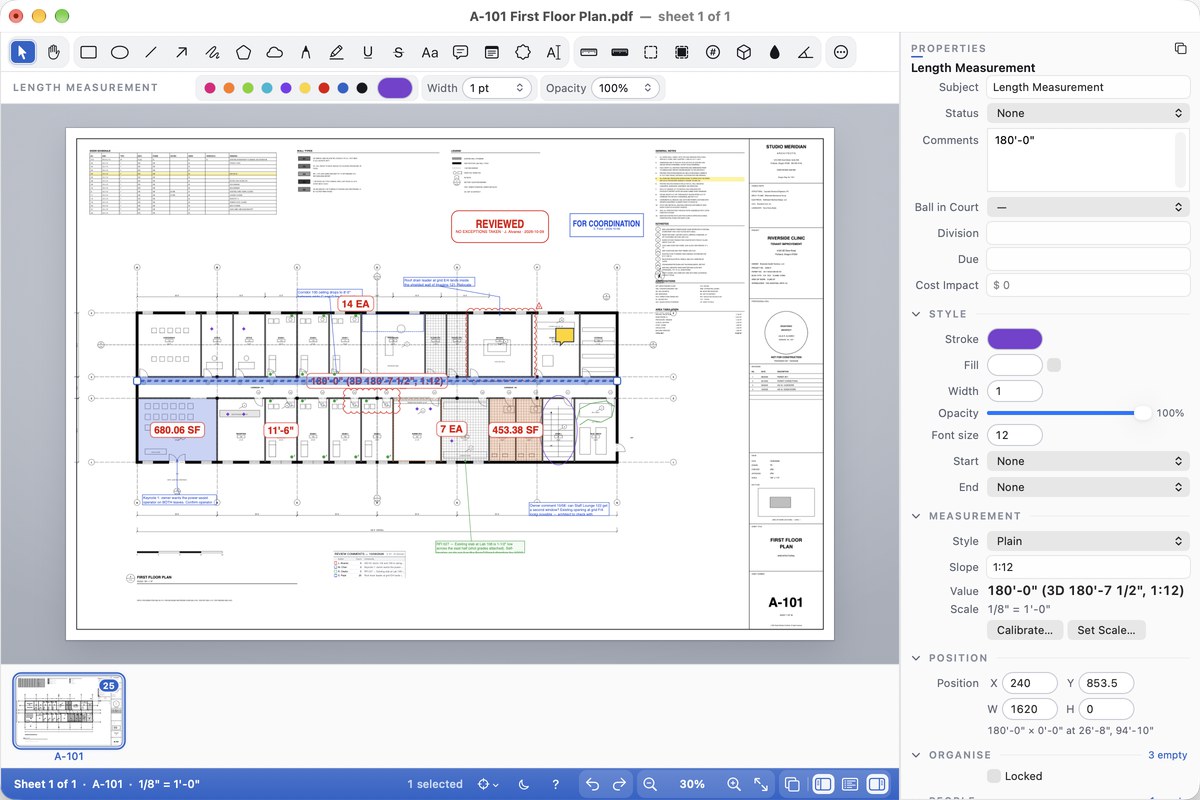This screenshot has height=800, width=1200.
Task: Click the Set Scale... button
Action: (x=1106, y=630)
